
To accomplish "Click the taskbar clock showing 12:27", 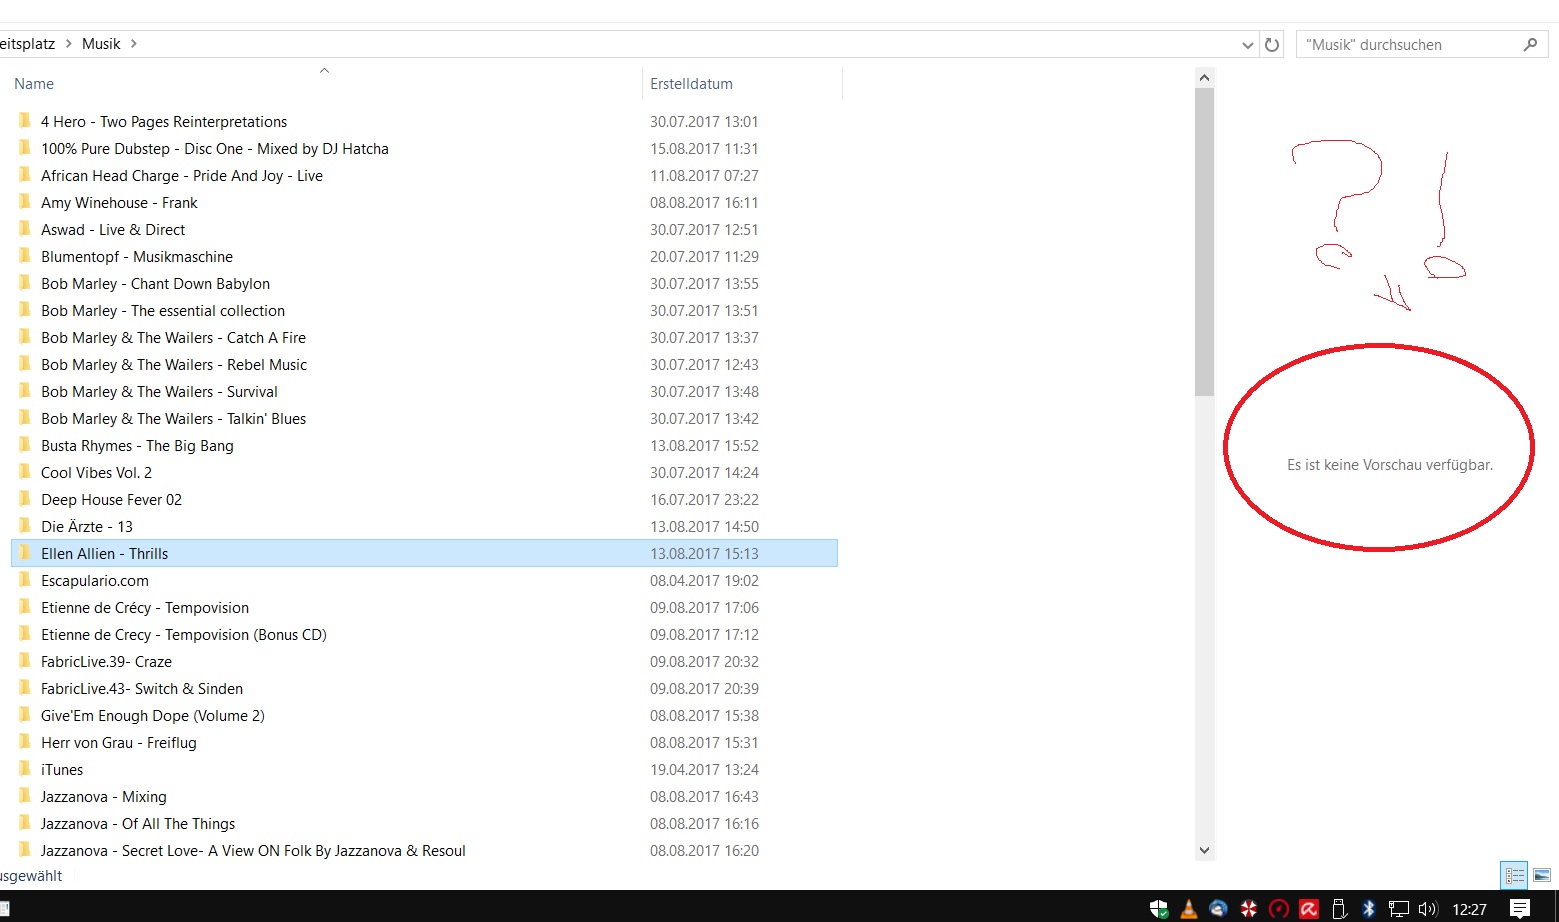I will pyautogui.click(x=1469, y=909).
